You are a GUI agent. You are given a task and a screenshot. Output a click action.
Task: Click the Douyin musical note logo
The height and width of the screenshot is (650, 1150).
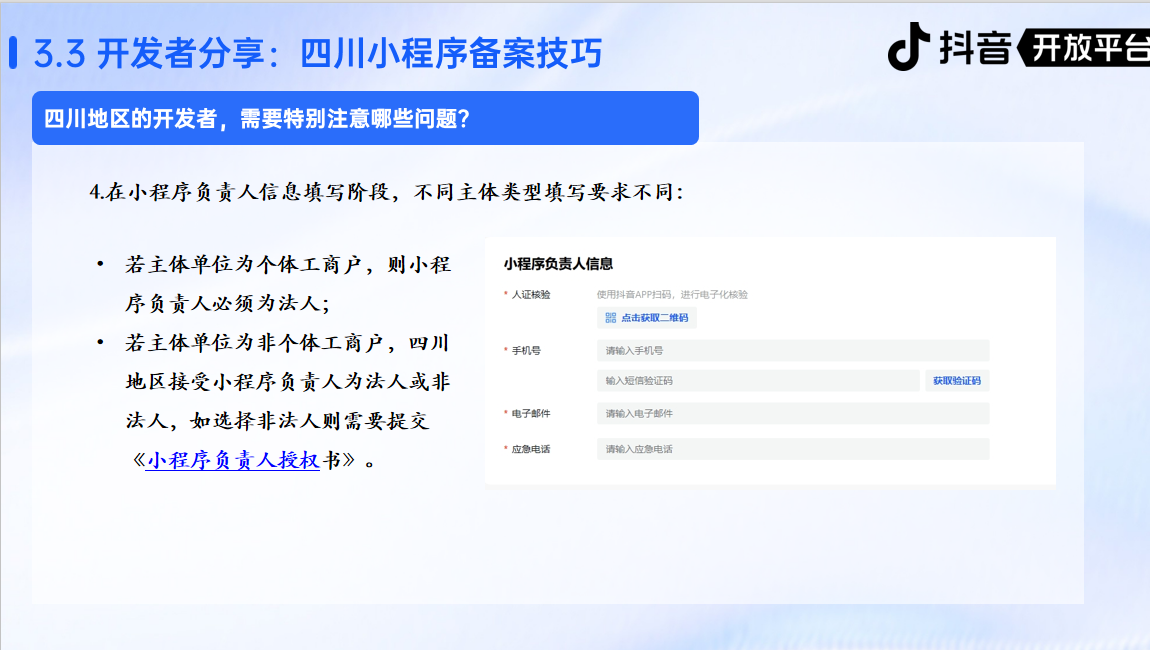tap(909, 47)
